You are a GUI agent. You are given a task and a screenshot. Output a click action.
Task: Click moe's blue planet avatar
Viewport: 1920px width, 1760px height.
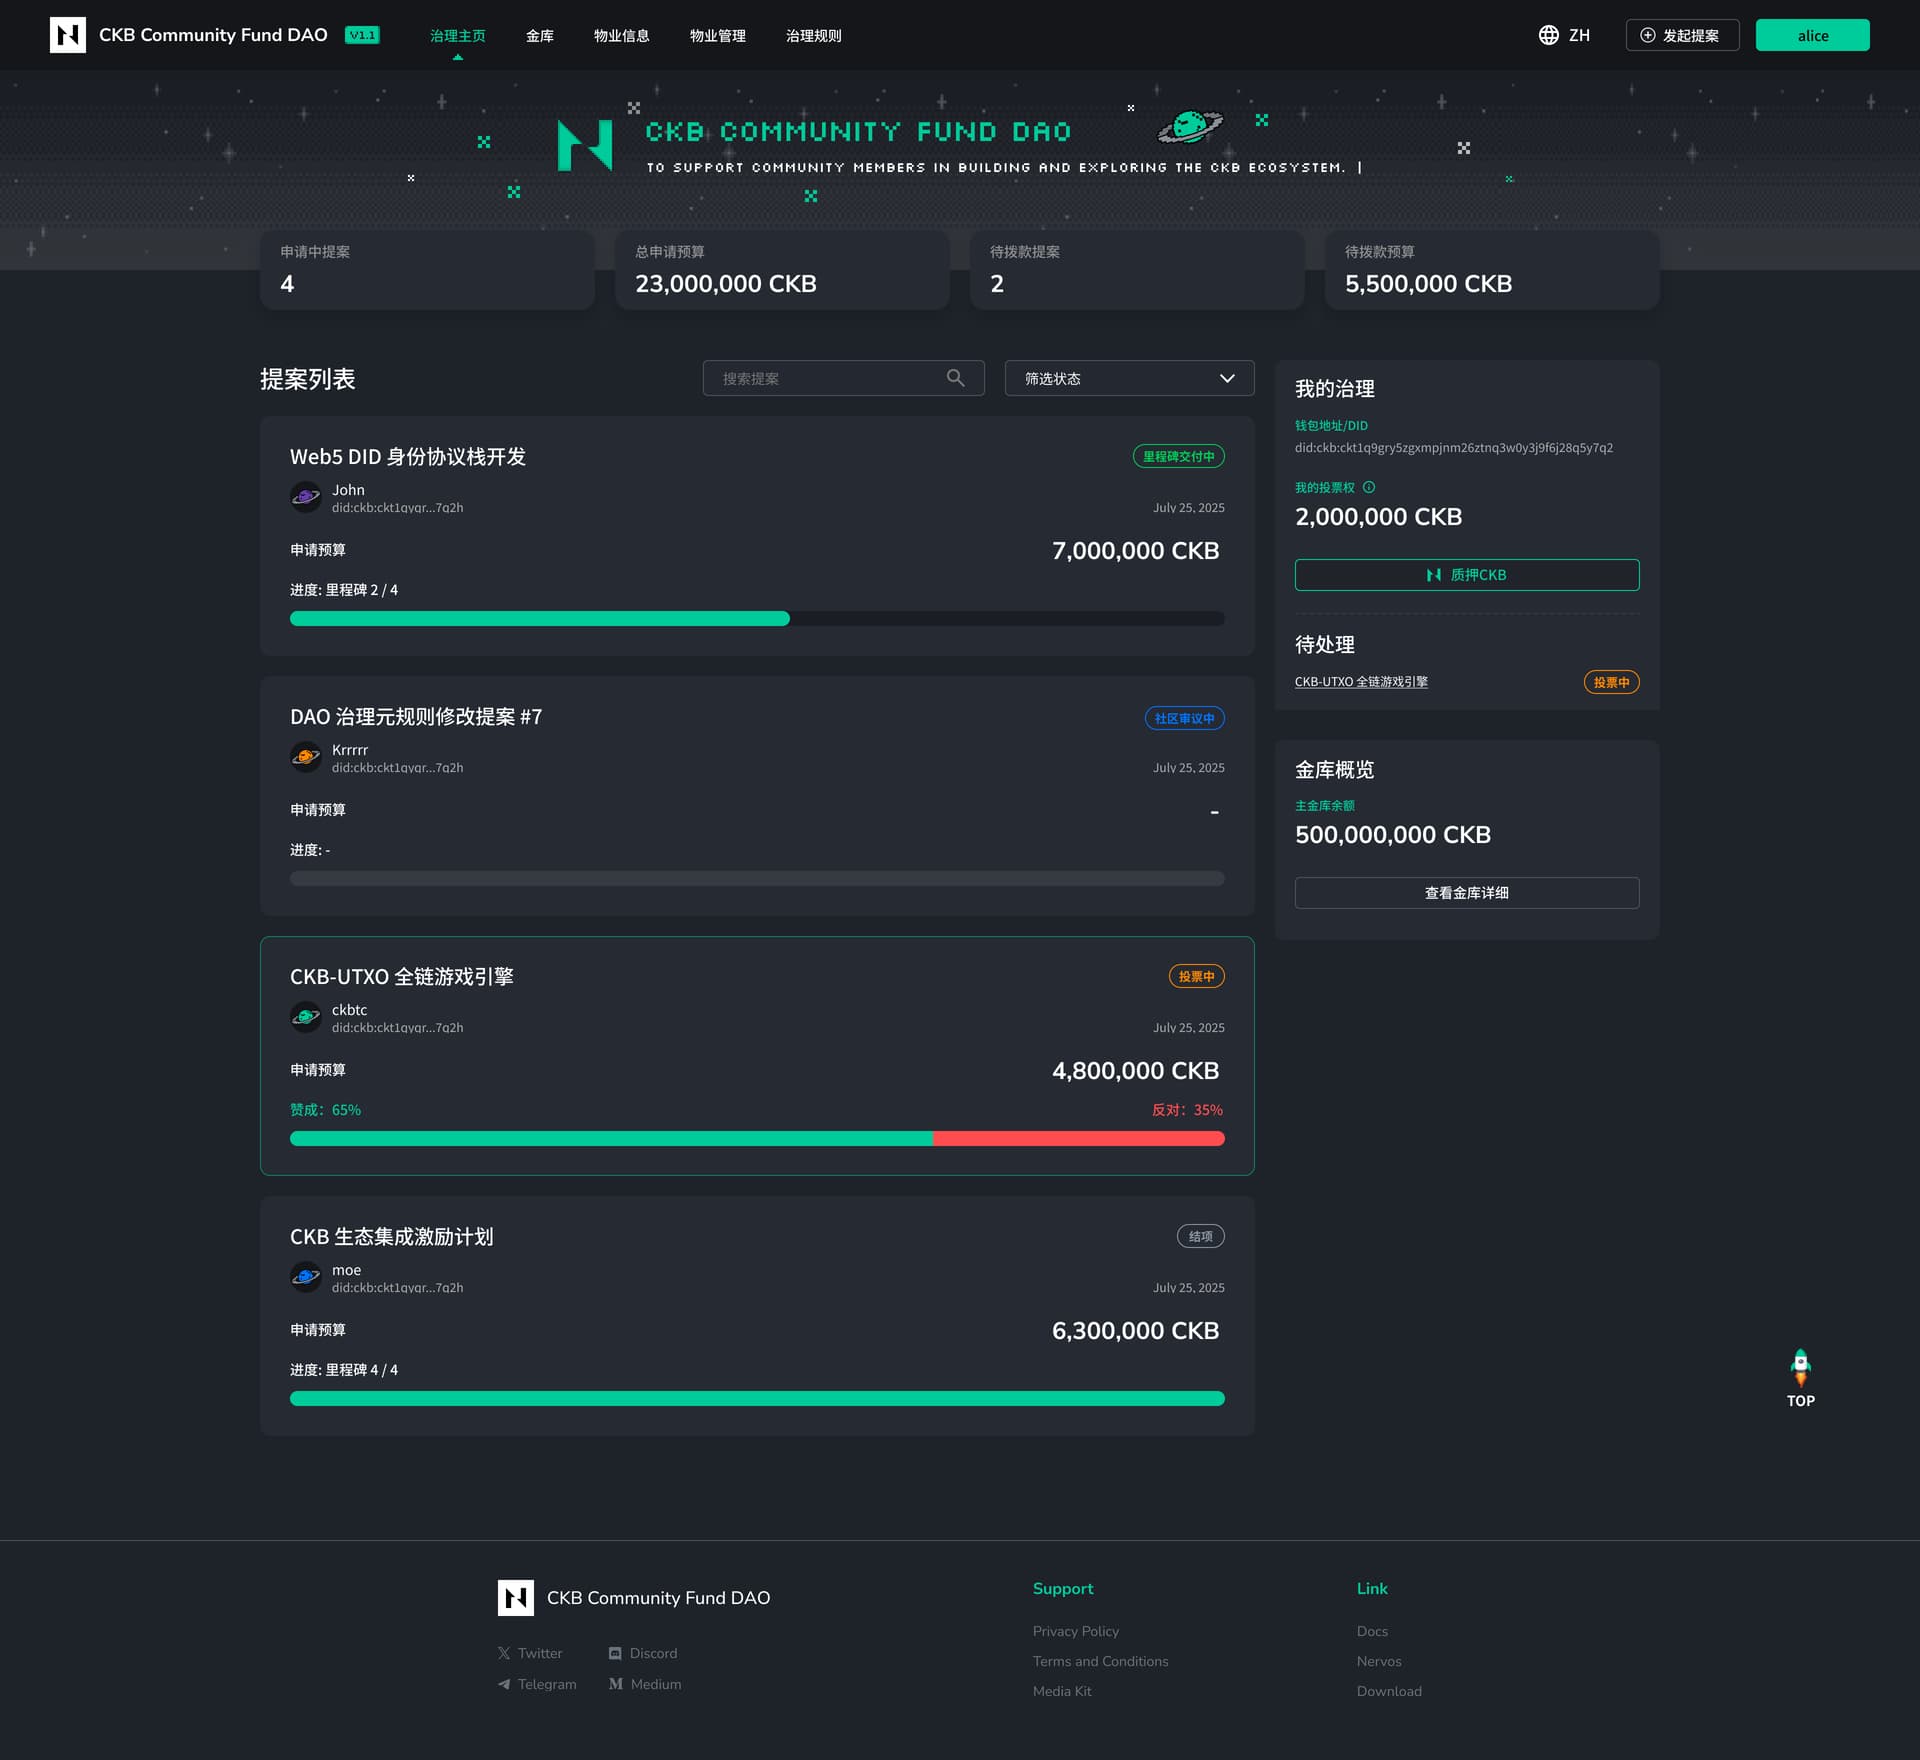tap(306, 1277)
